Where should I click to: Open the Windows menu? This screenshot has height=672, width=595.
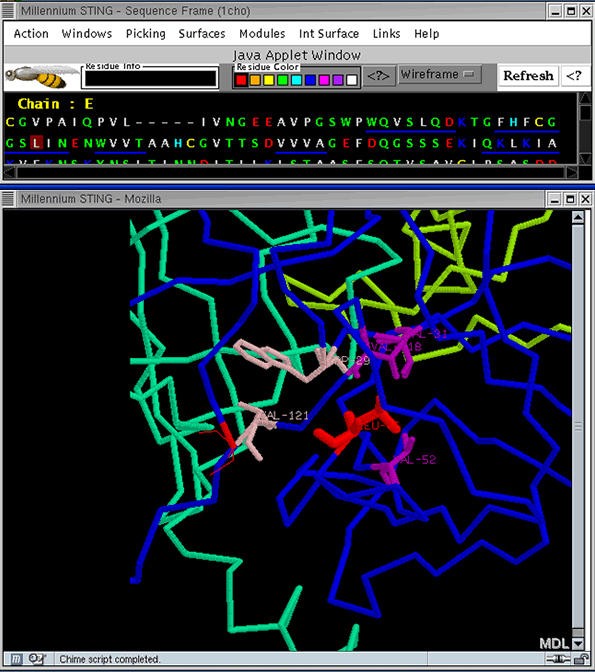[87, 33]
